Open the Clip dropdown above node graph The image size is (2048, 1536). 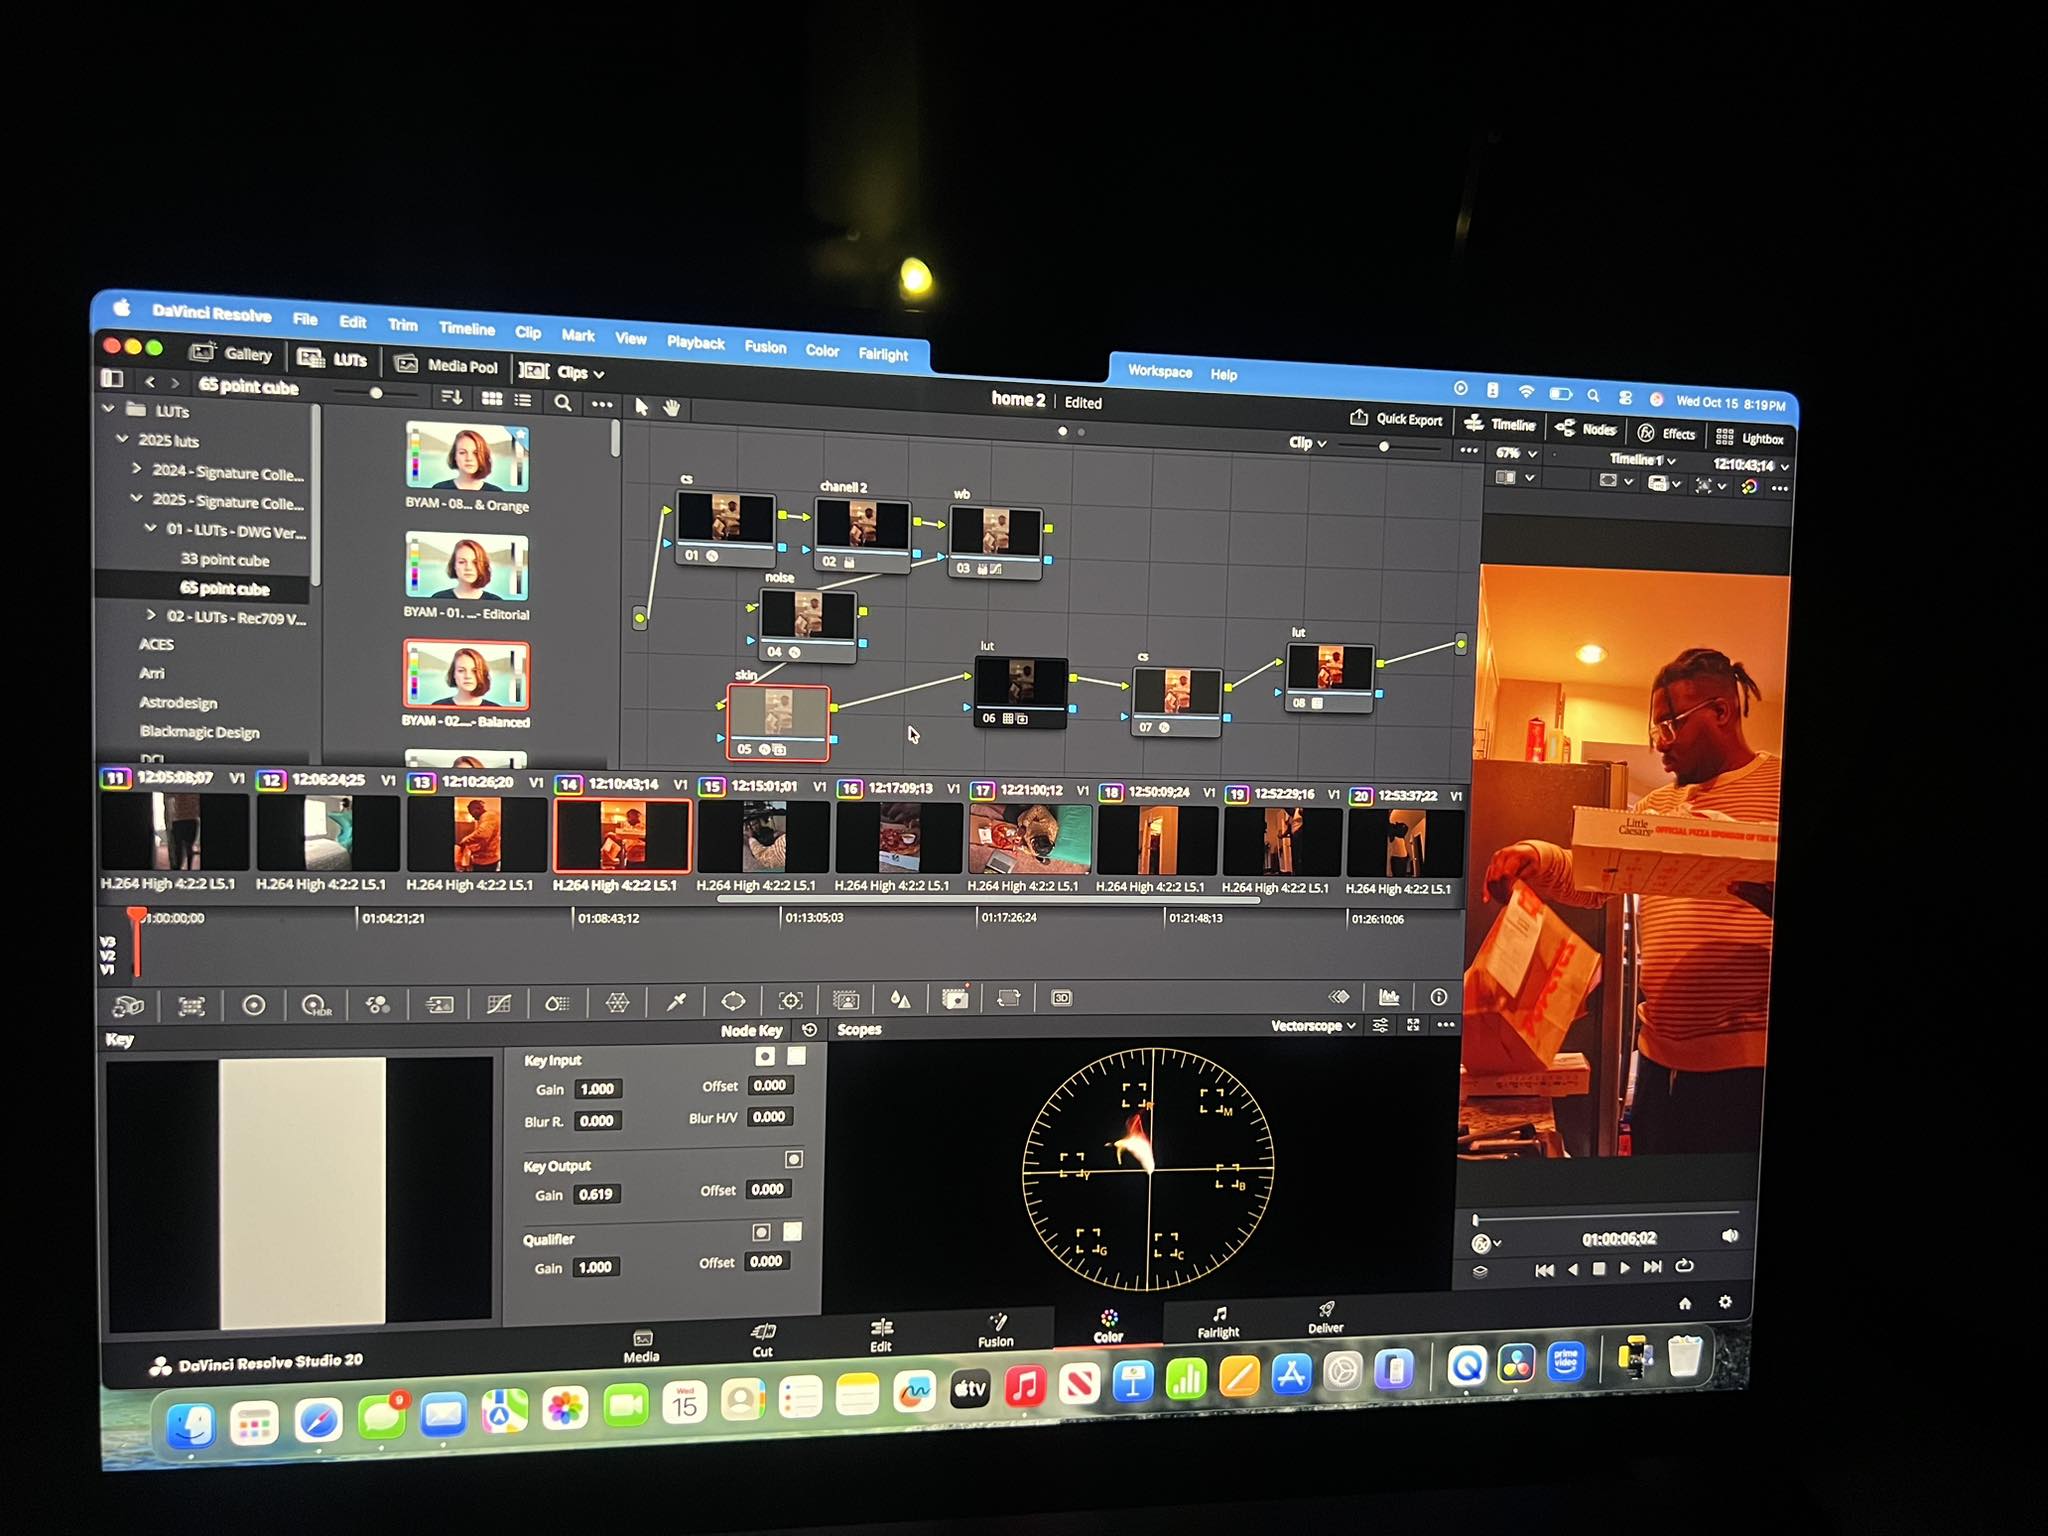tap(1307, 442)
